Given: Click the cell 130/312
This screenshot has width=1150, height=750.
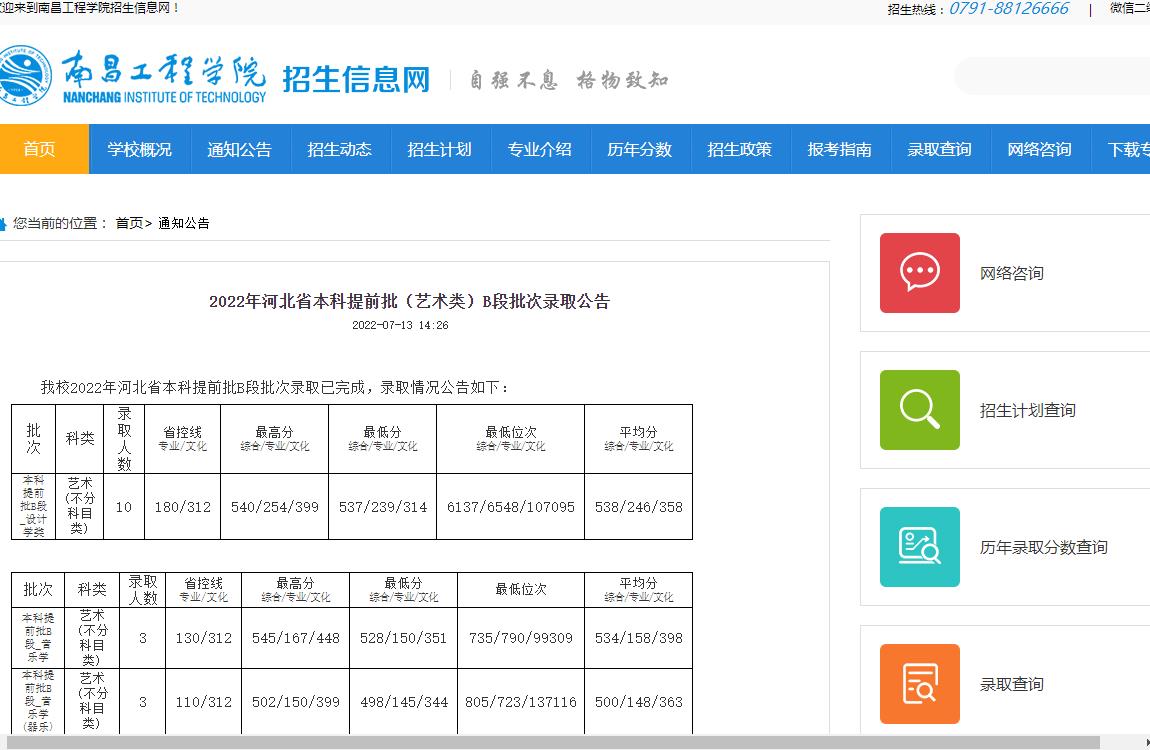Looking at the screenshot, I should click(x=203, y=639).
